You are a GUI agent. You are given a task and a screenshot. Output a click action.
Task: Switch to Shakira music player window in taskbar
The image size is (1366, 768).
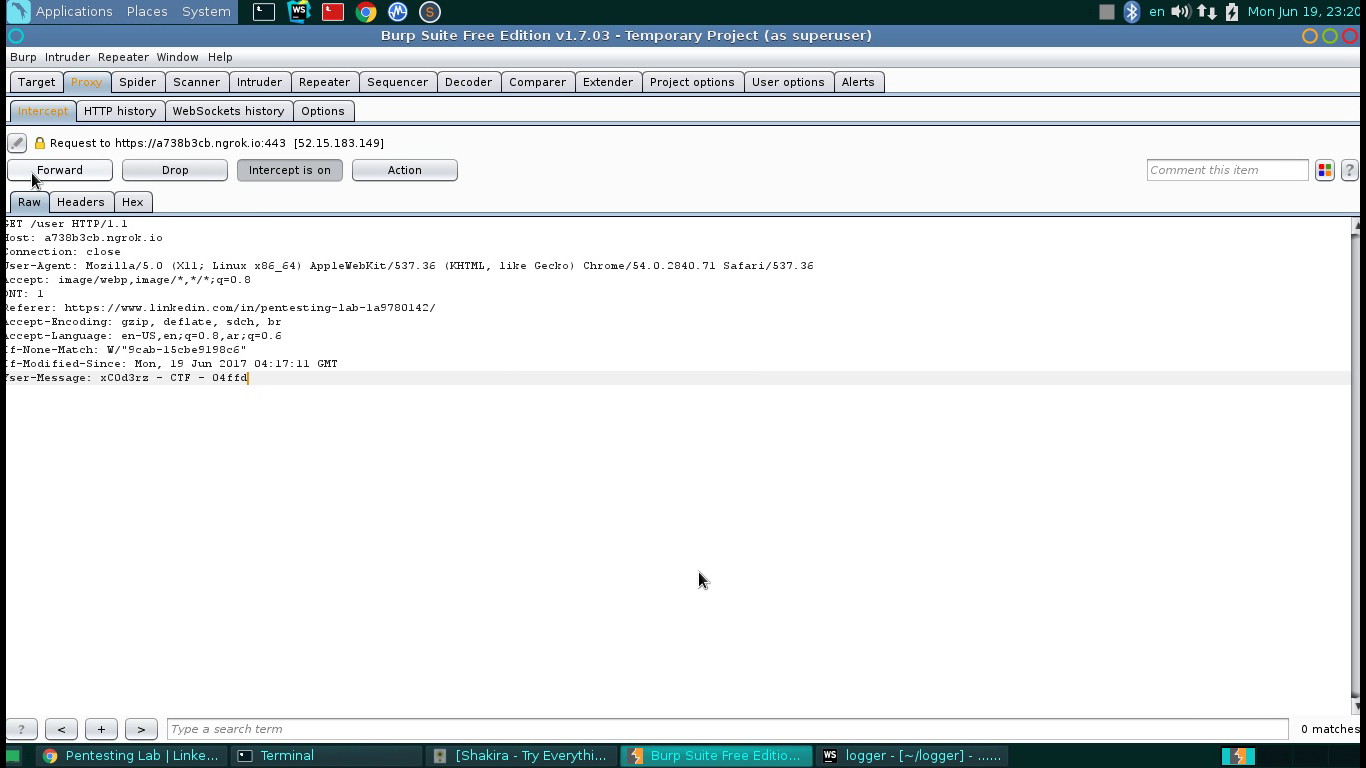(520, 756)
